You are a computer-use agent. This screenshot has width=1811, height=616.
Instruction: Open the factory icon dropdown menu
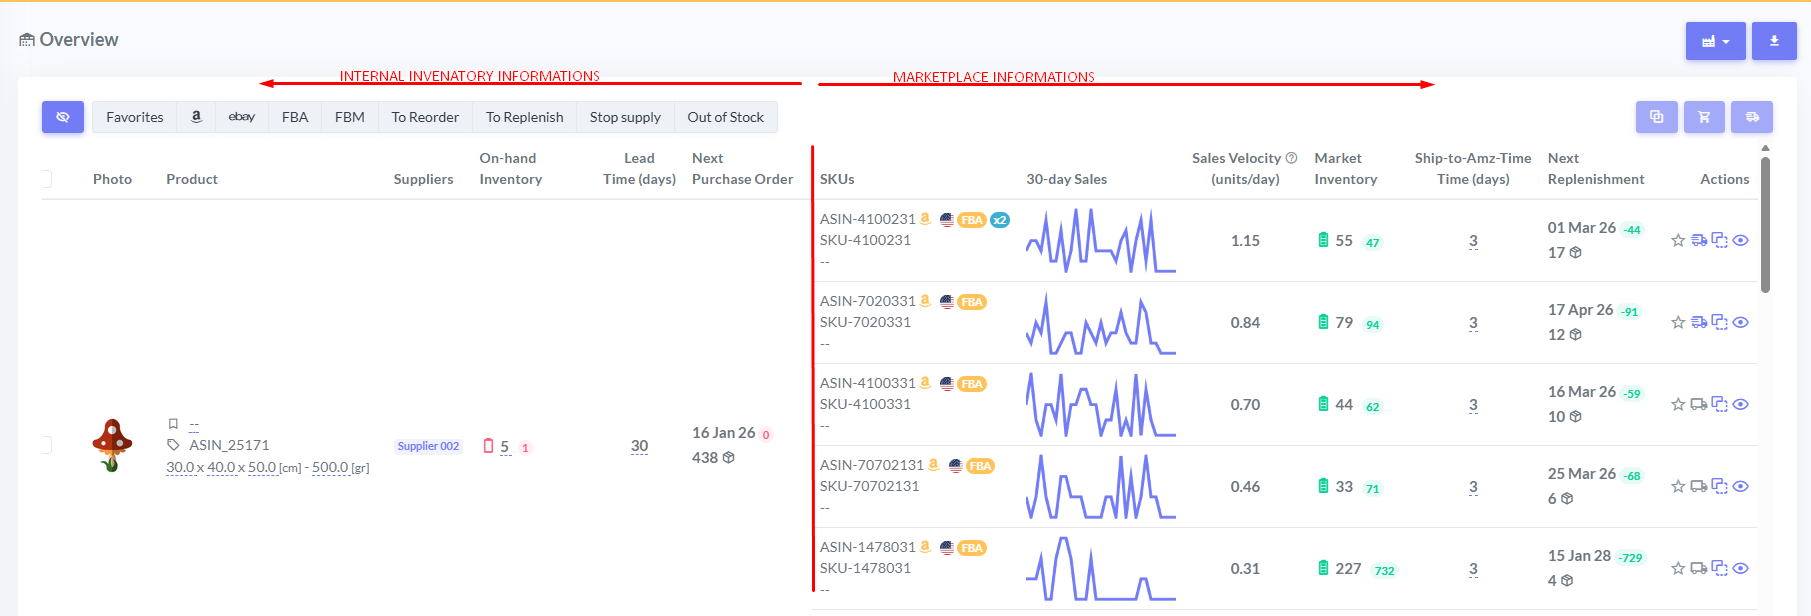(x=1715, y=41)
